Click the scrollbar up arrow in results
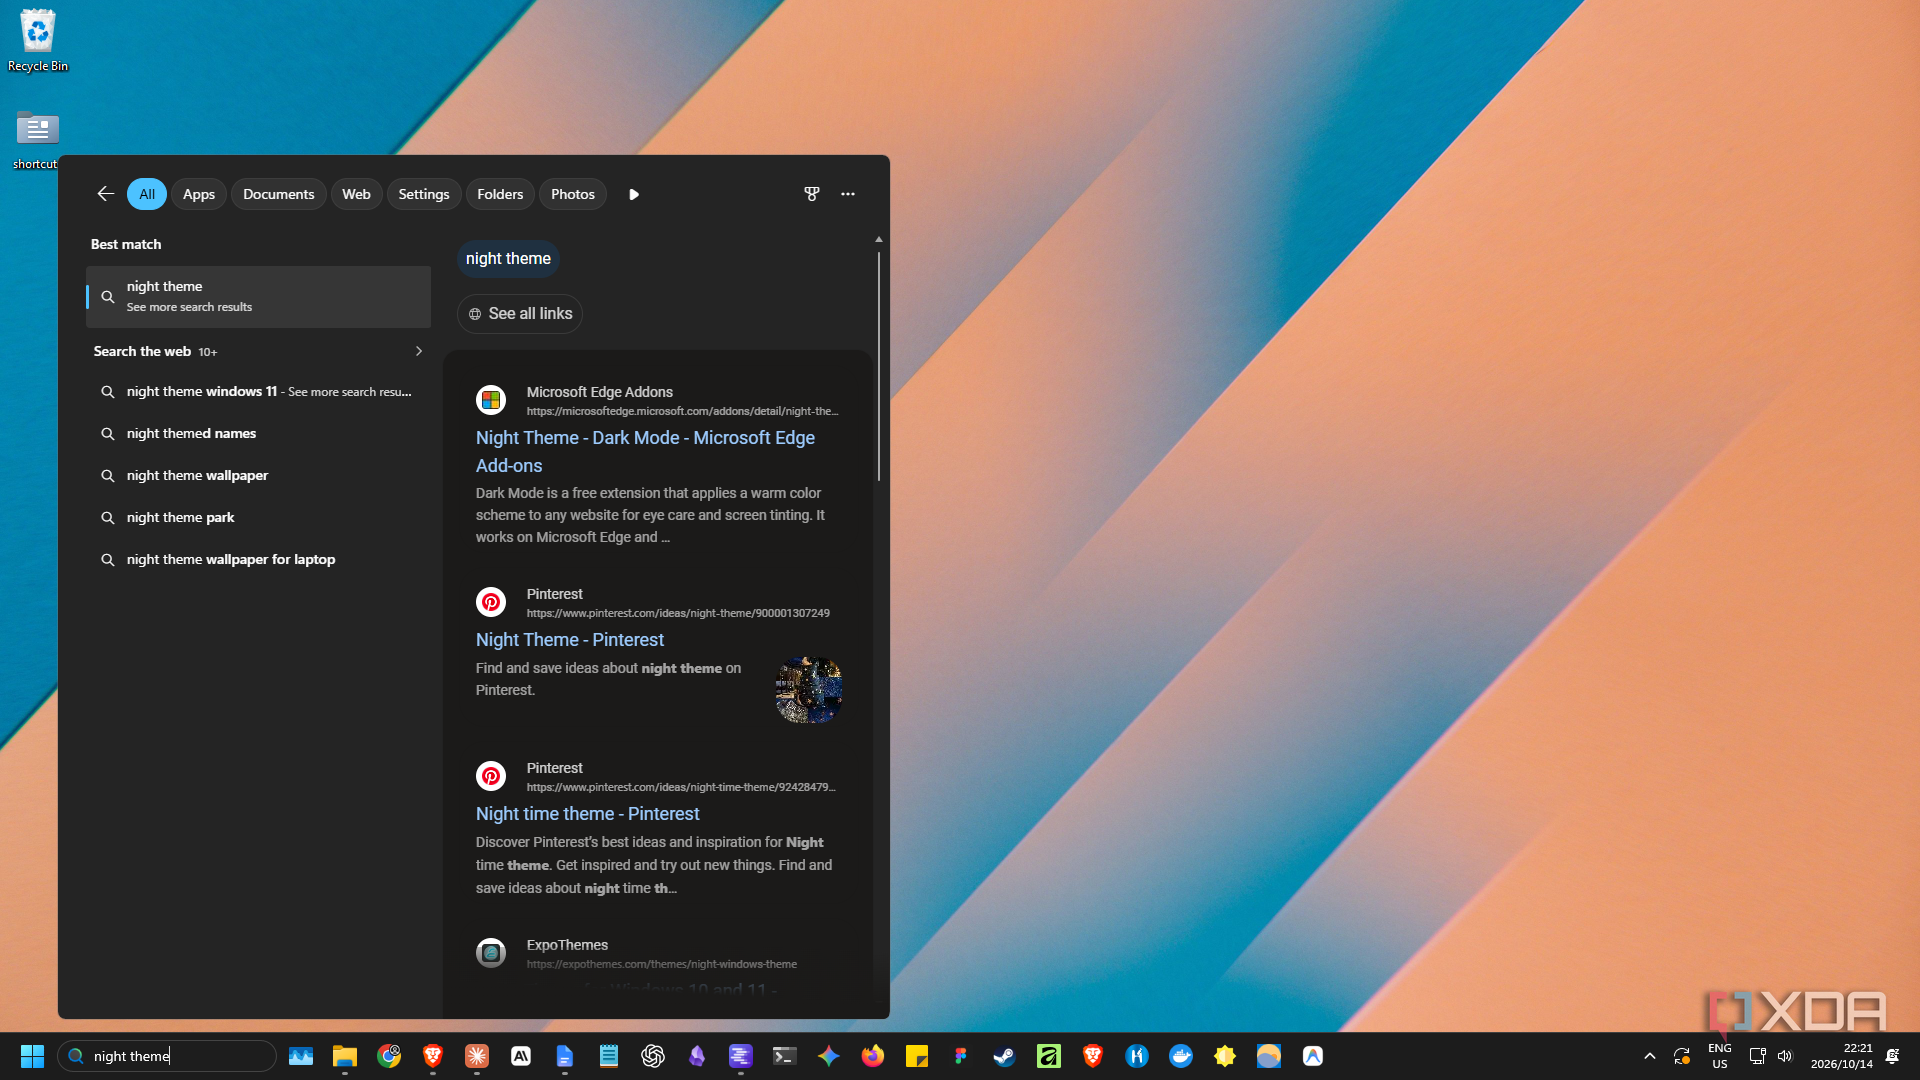The image size is (1920, 1080). pyautogui.click(x=879, y=239)
